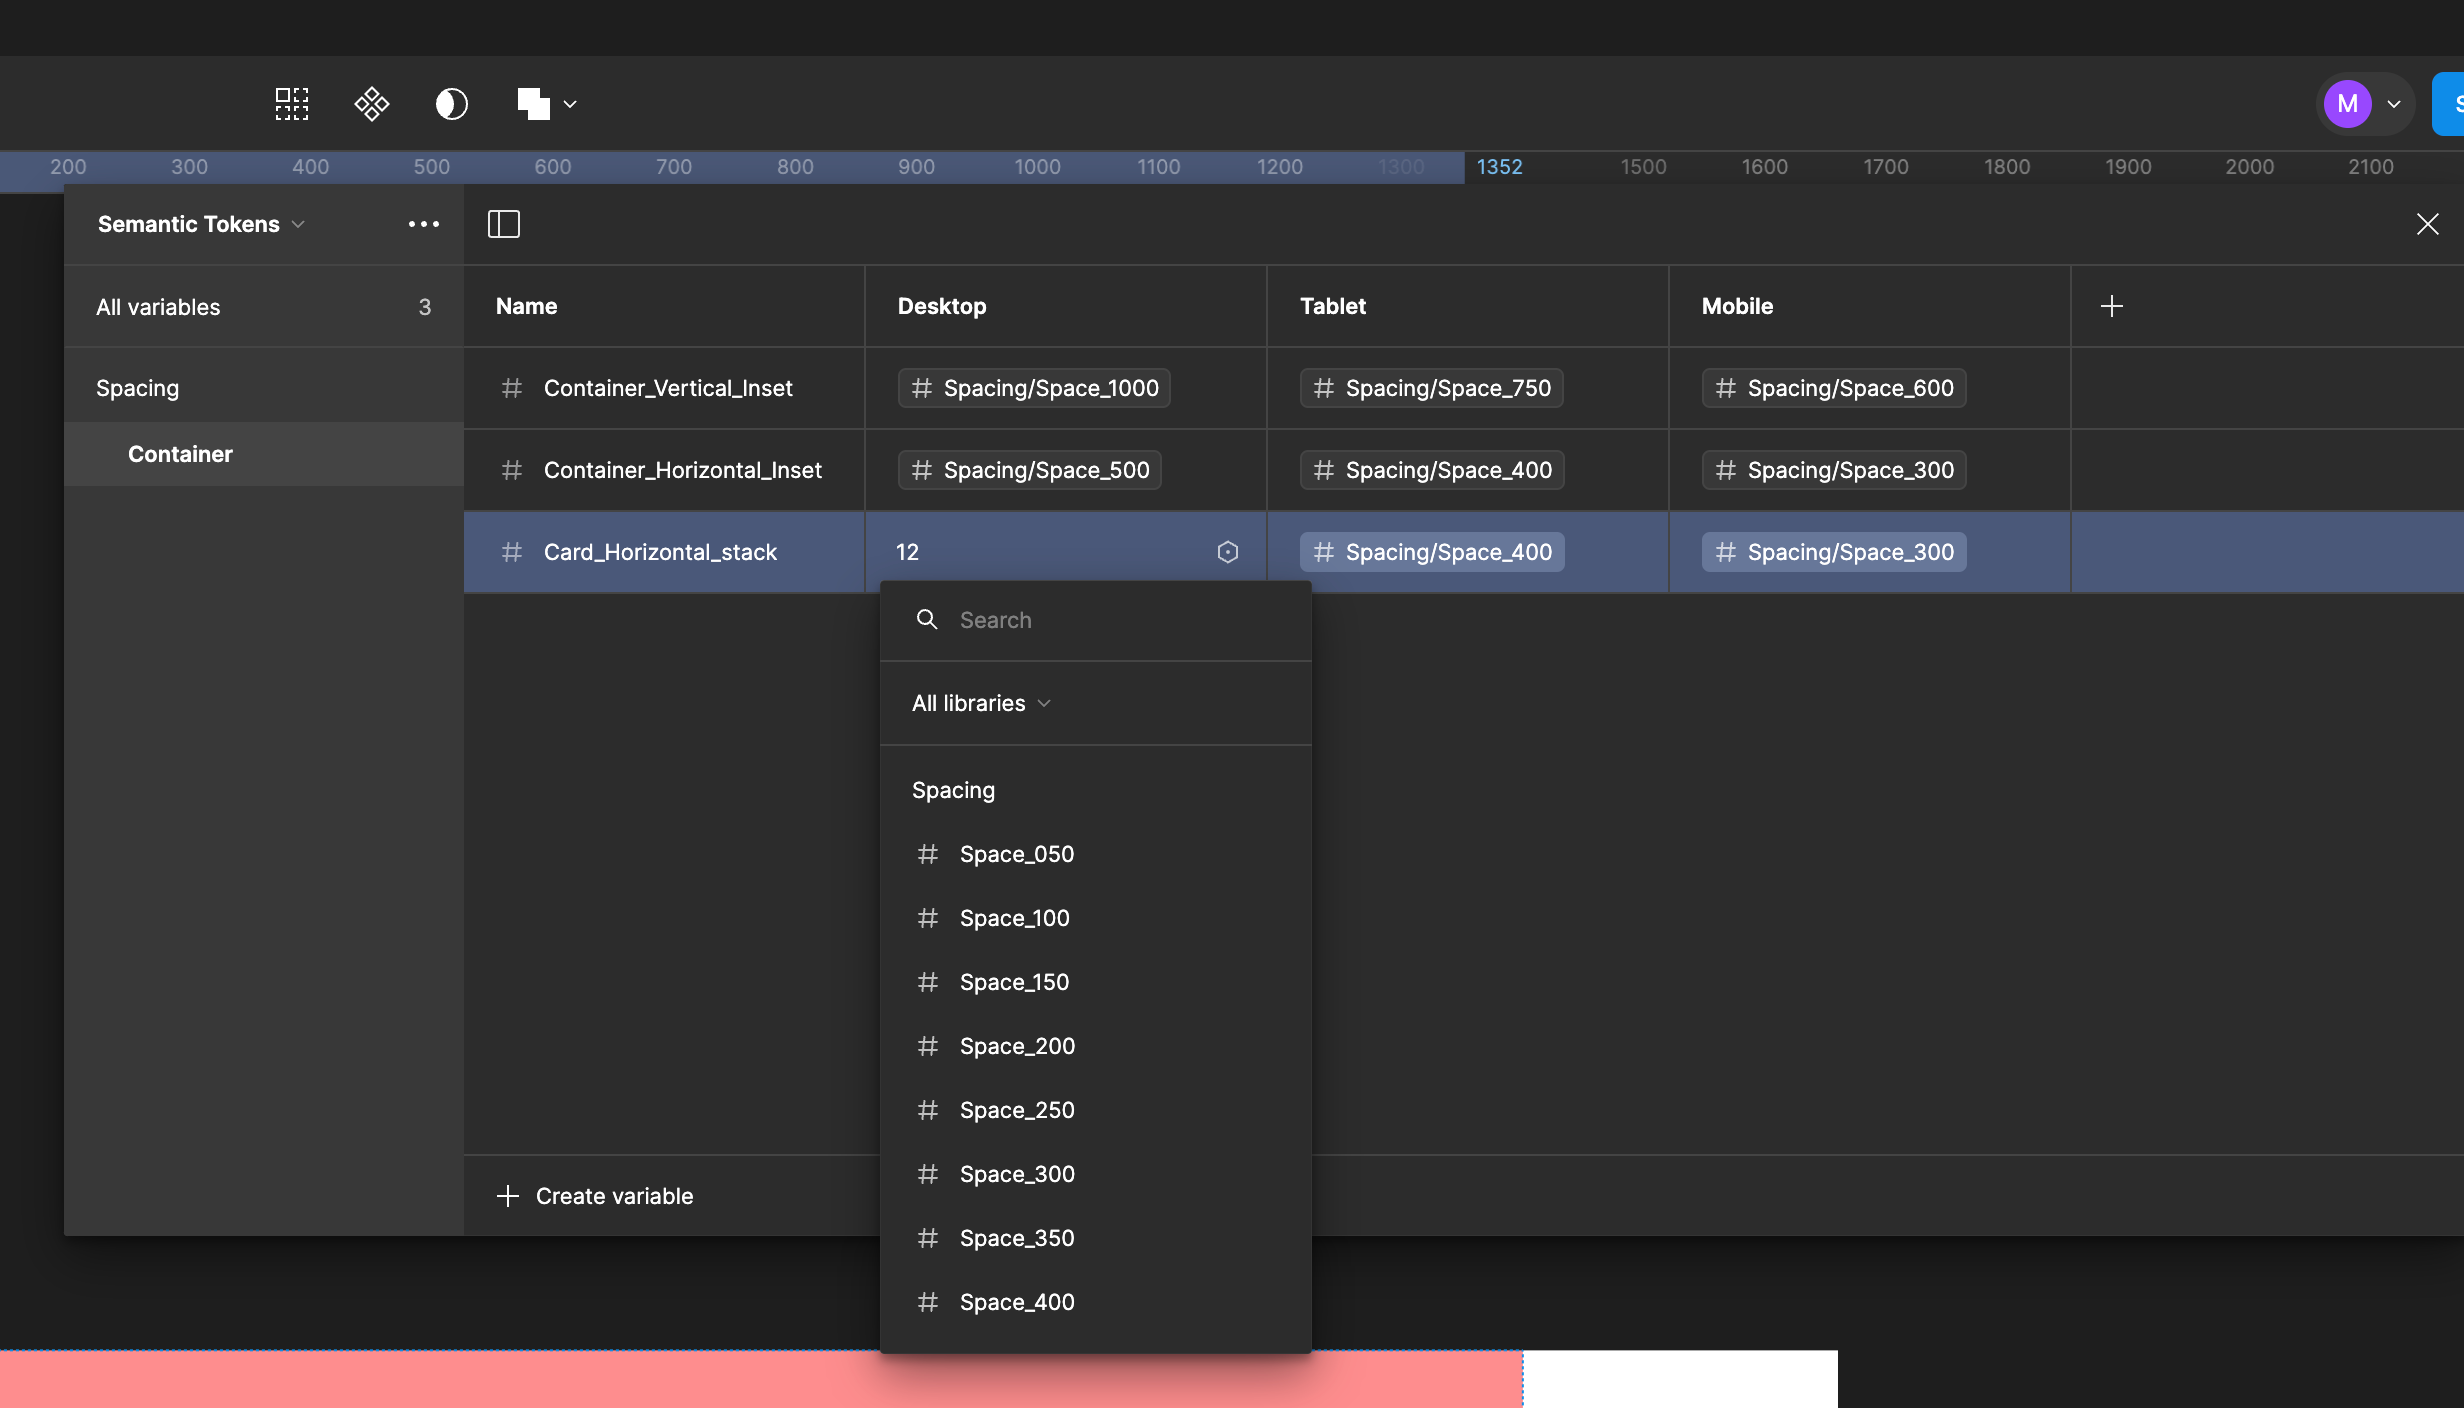The width and height of the screenshot is (2464, 1408).
Task: Open the Semantic Tokens collection dropdown
Action: 201,224
